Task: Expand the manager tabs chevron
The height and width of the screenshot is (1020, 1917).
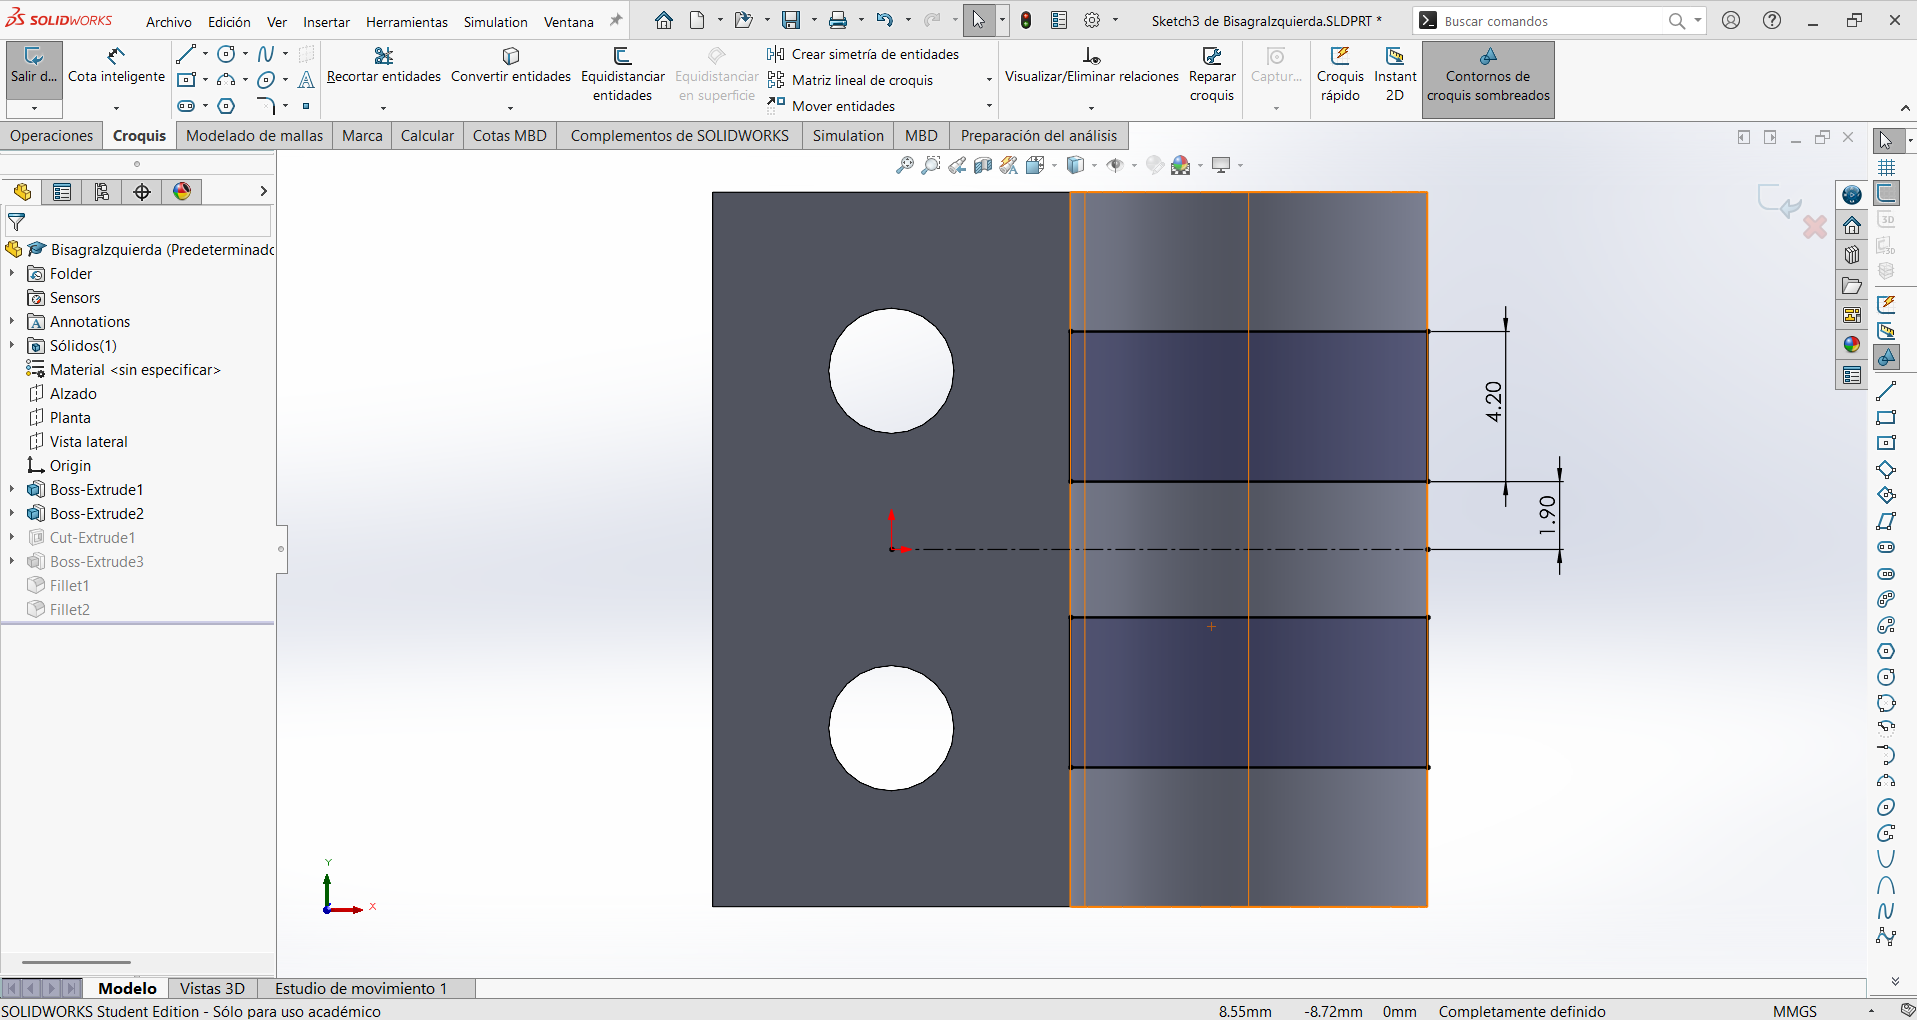Action: pyautogui.click(x=263, y=191)
